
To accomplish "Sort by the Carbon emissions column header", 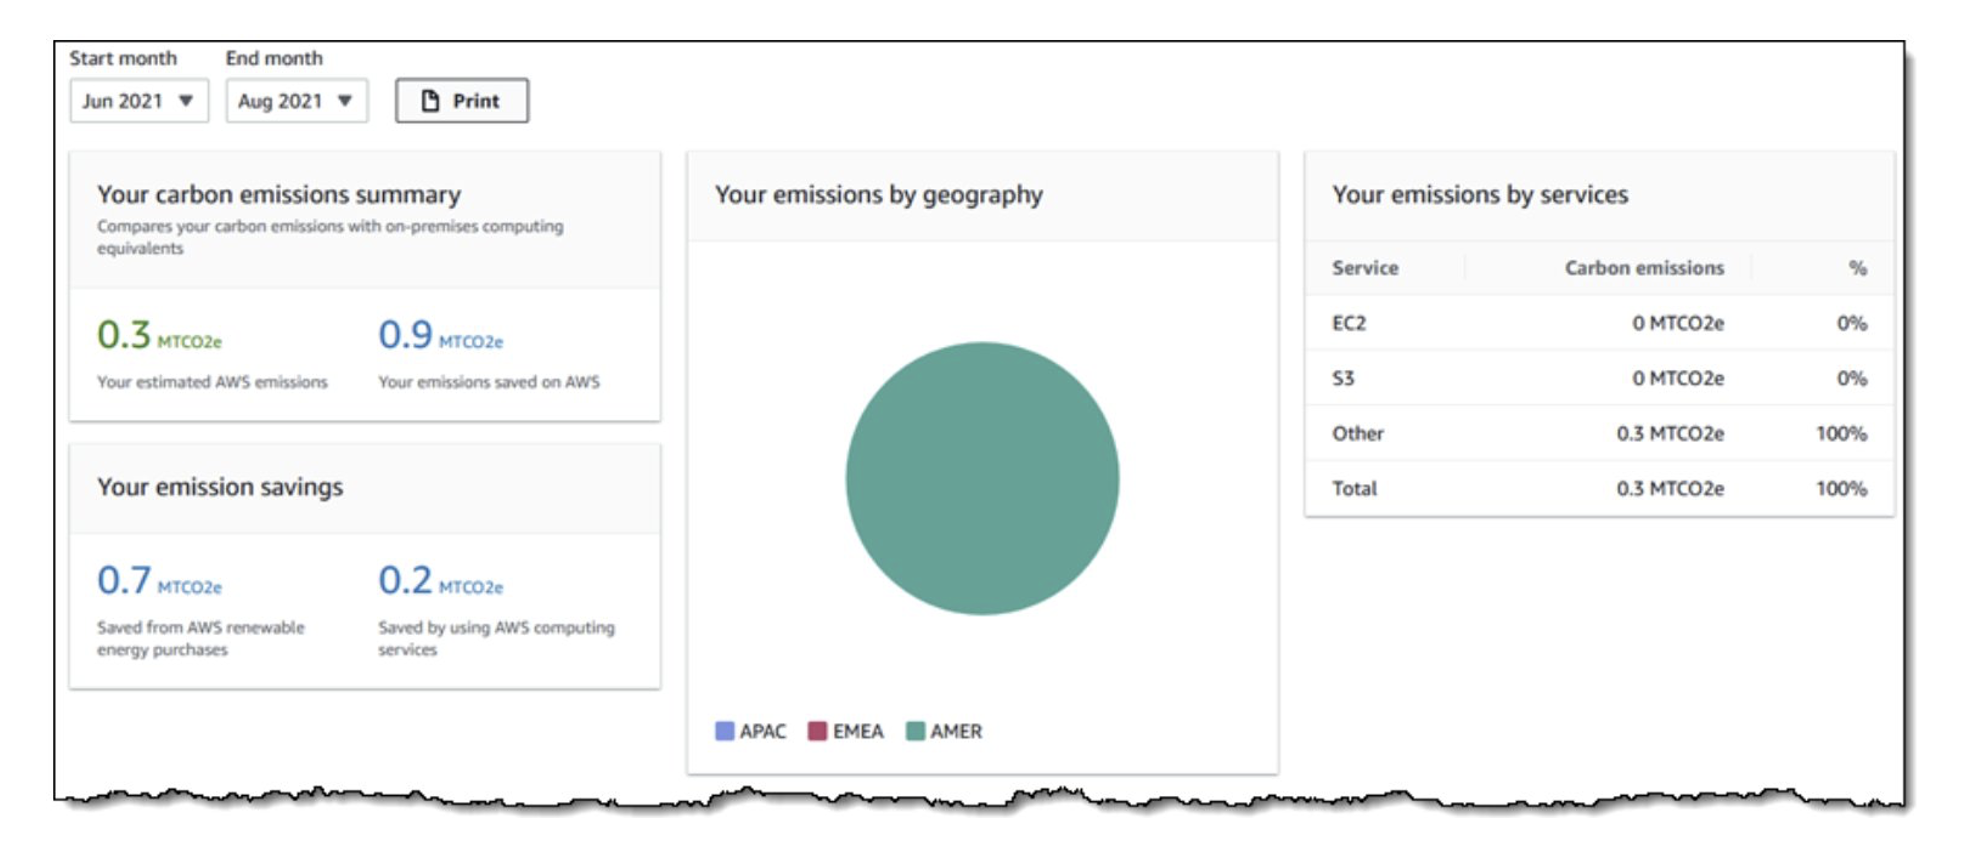I will pos(1644,268).
